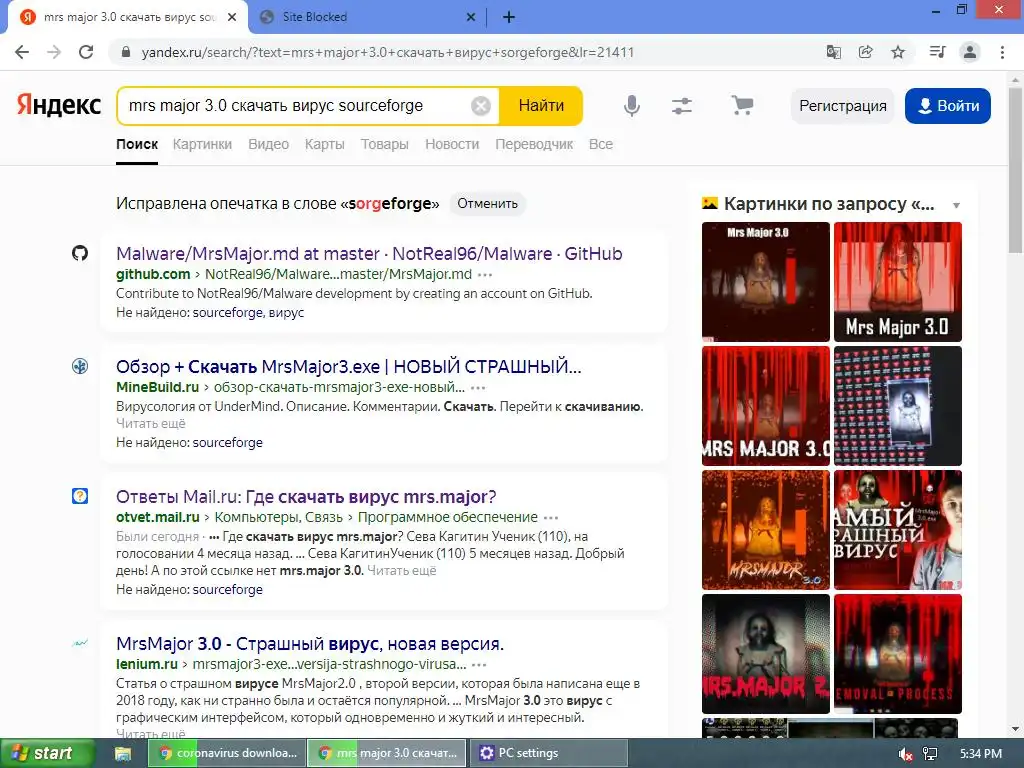Viewport: 1024px width, 768px height.
Task: Click the network tray icon
Action: point(930,754)
